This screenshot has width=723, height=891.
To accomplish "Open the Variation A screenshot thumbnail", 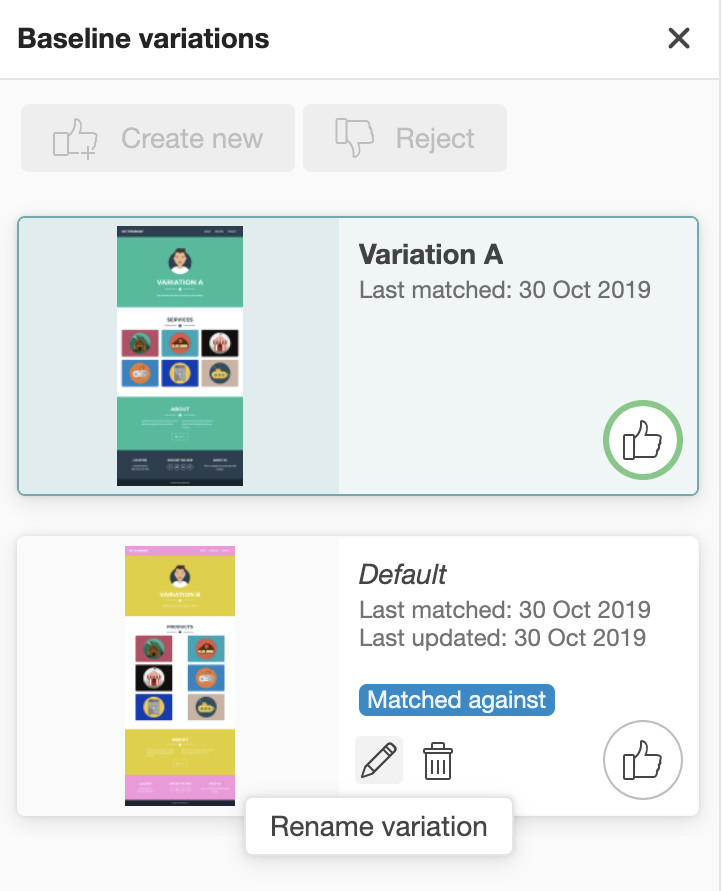I will 180,355.
